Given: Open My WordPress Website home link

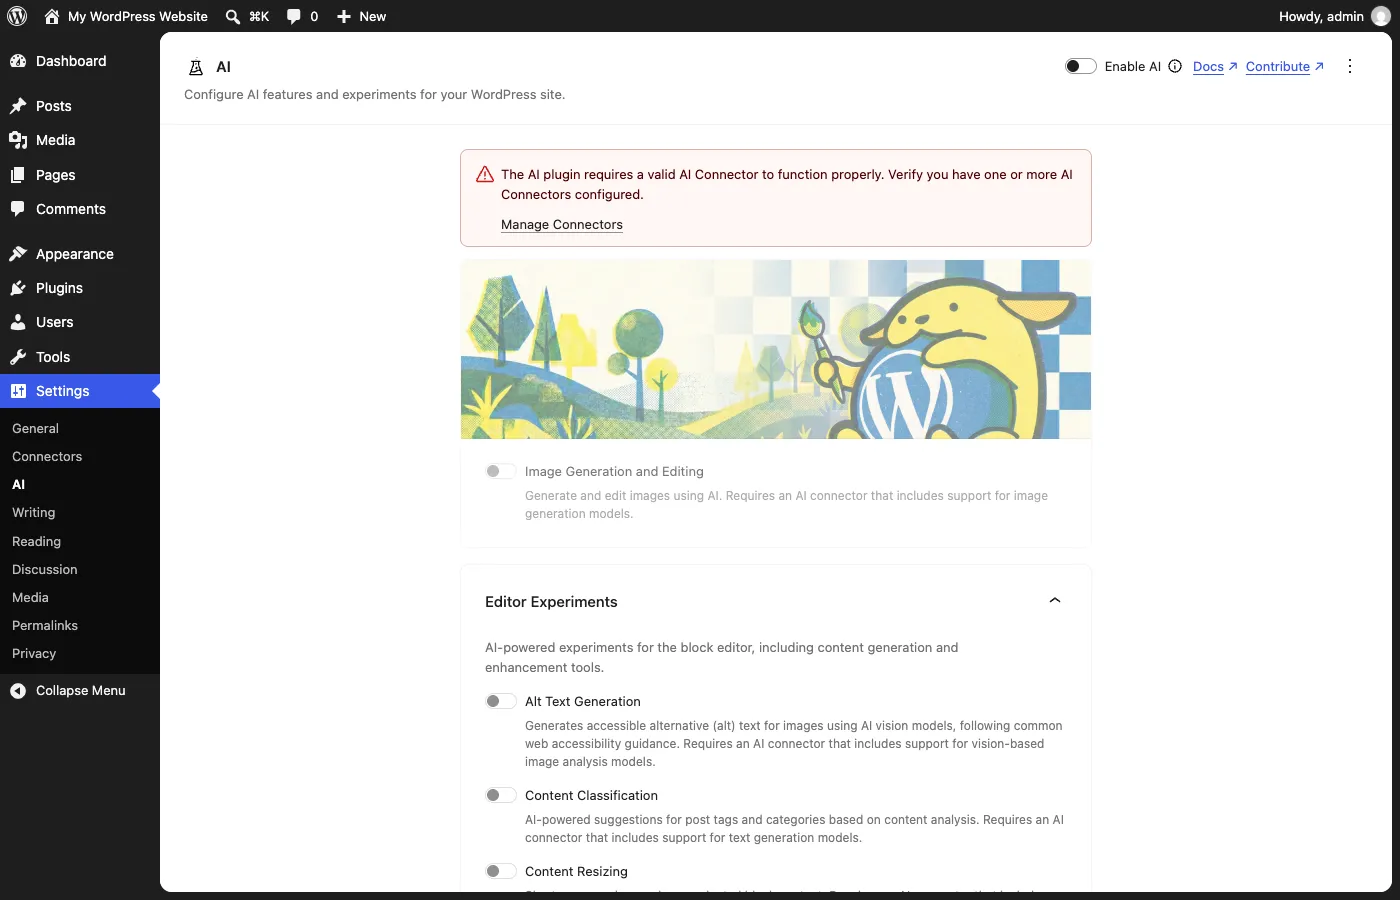Looking at the screenshot, I should [126, 16].
